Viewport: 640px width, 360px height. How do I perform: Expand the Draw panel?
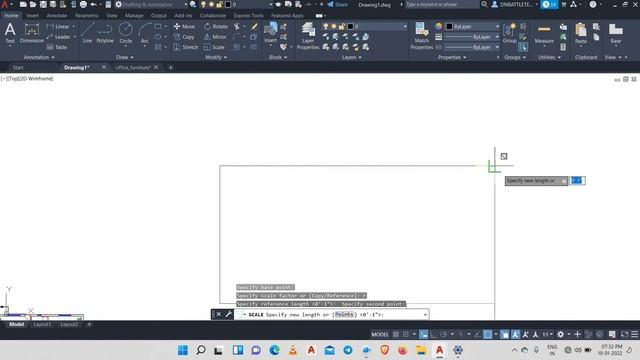point(124,57)
